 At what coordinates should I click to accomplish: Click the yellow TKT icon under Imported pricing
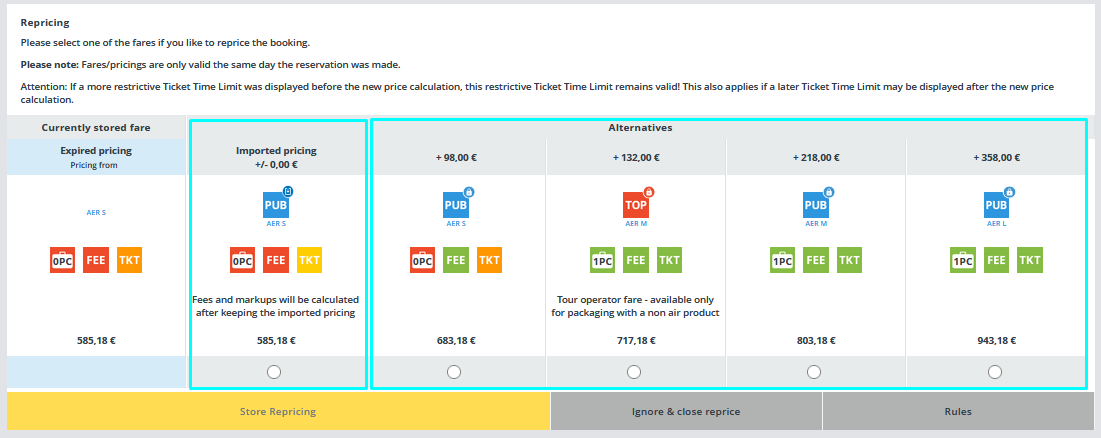point(310,260)
